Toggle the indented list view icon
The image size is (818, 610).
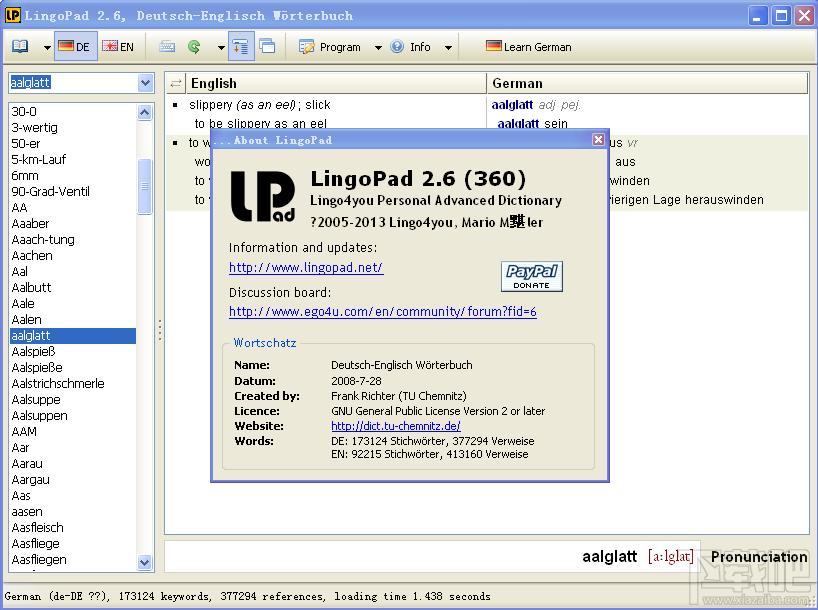click(x=241, y=47)
